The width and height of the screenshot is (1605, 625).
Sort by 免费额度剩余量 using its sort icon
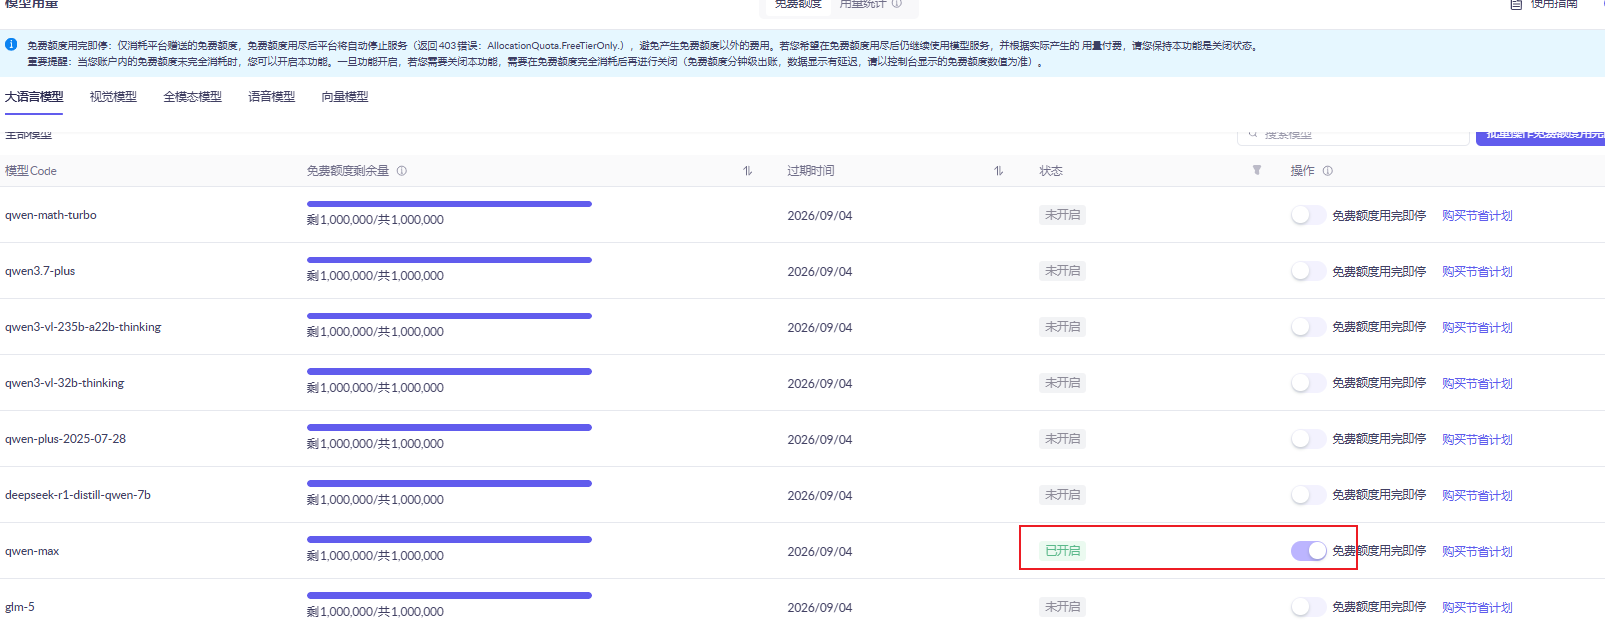pyautogui.click(x=747, y=171)
